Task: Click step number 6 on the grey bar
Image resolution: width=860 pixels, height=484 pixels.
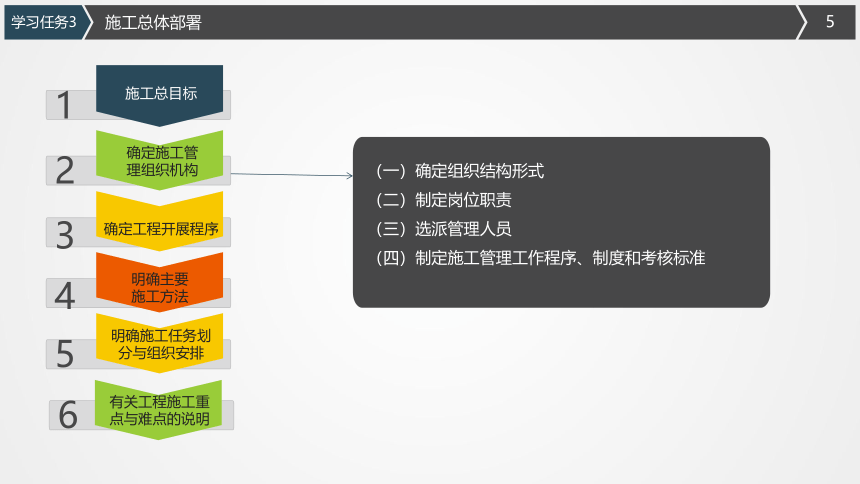Action: point(68,414)
